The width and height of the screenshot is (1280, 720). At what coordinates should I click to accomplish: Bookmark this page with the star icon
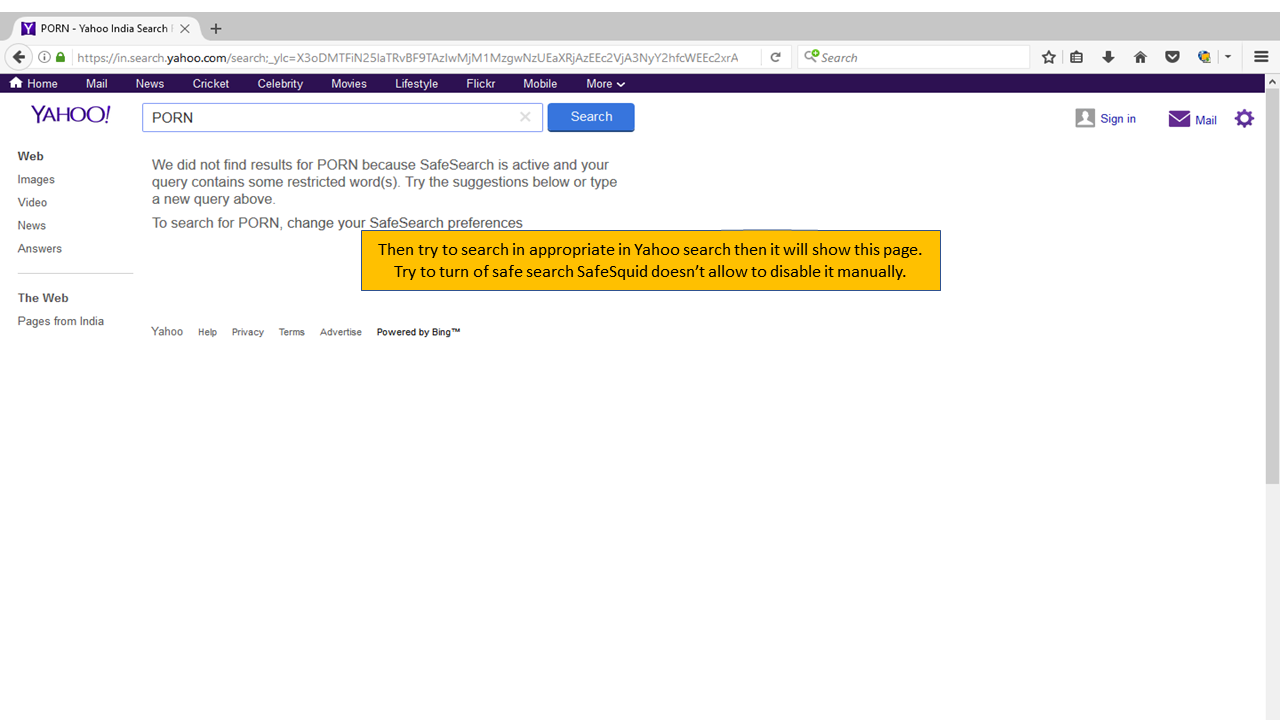pyautogui.click(x=1048, y=57)
